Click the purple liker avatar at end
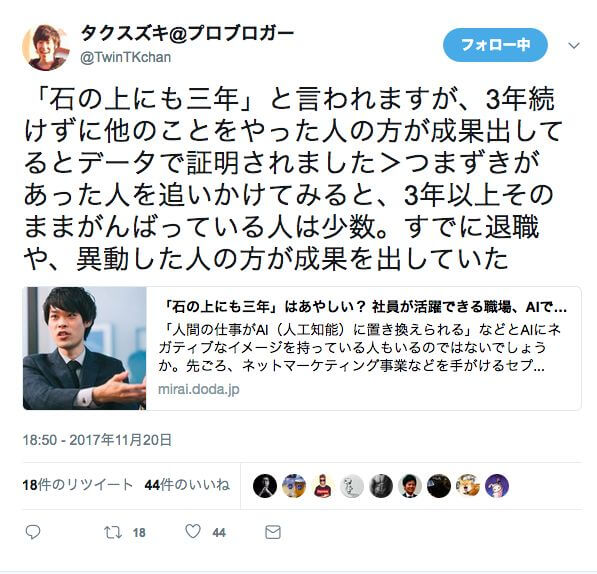 point(497,486)
